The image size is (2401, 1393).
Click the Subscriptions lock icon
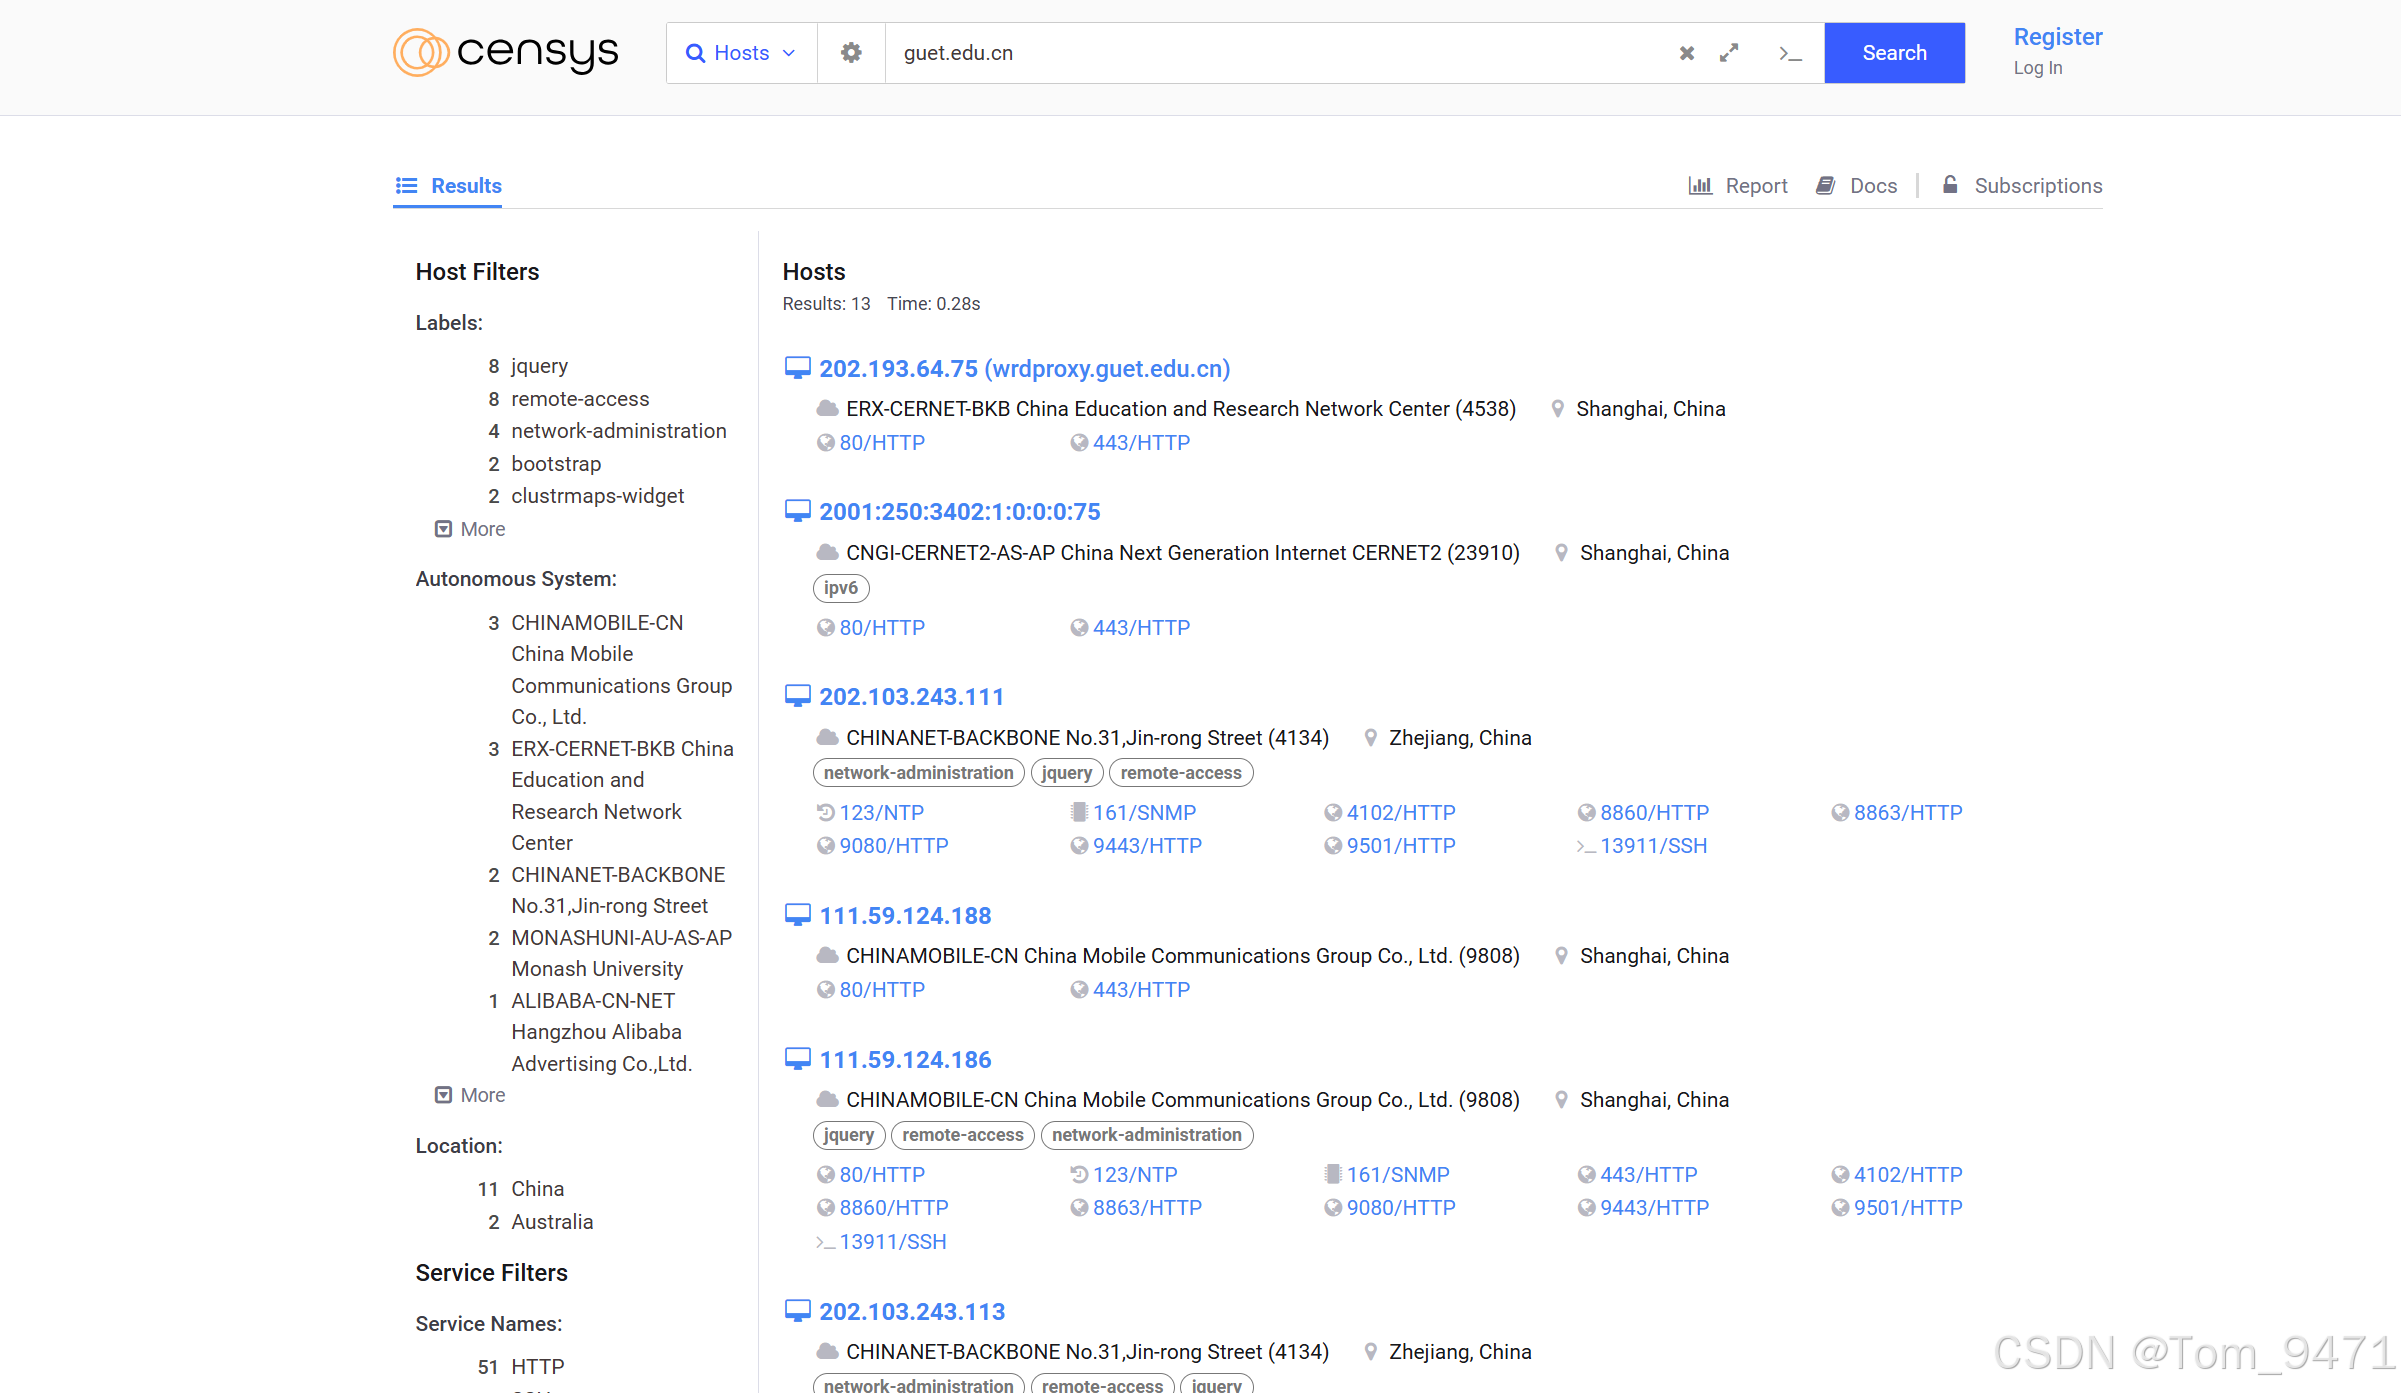click(1950, 185)
